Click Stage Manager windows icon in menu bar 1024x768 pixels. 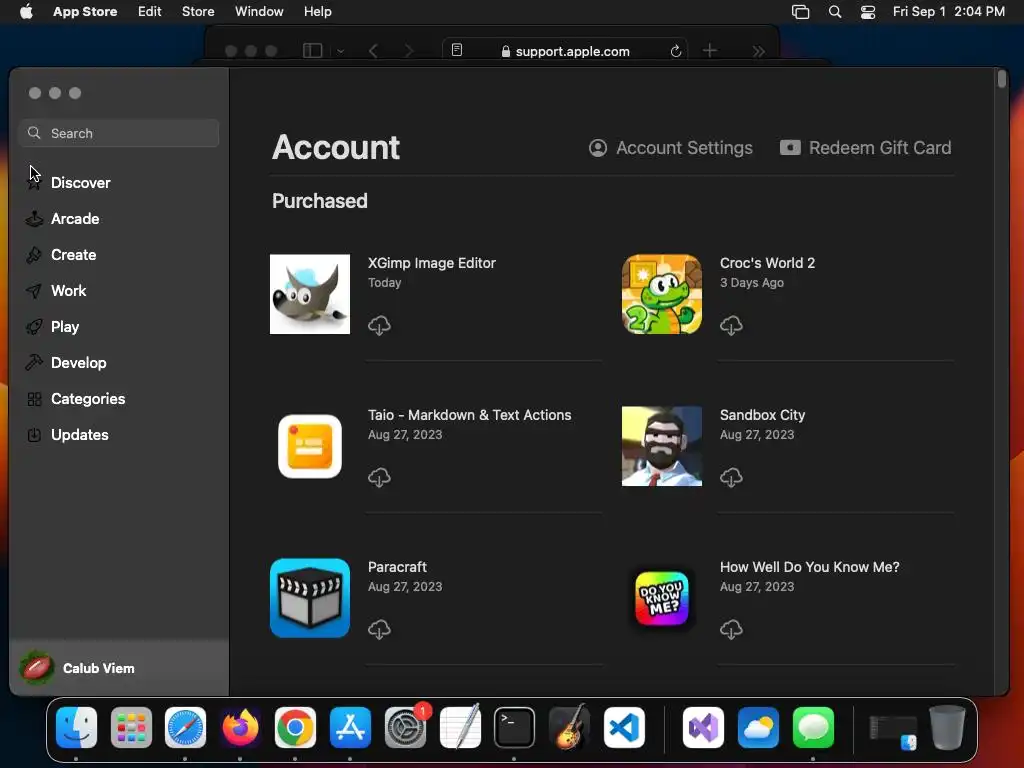coord(801,12)
